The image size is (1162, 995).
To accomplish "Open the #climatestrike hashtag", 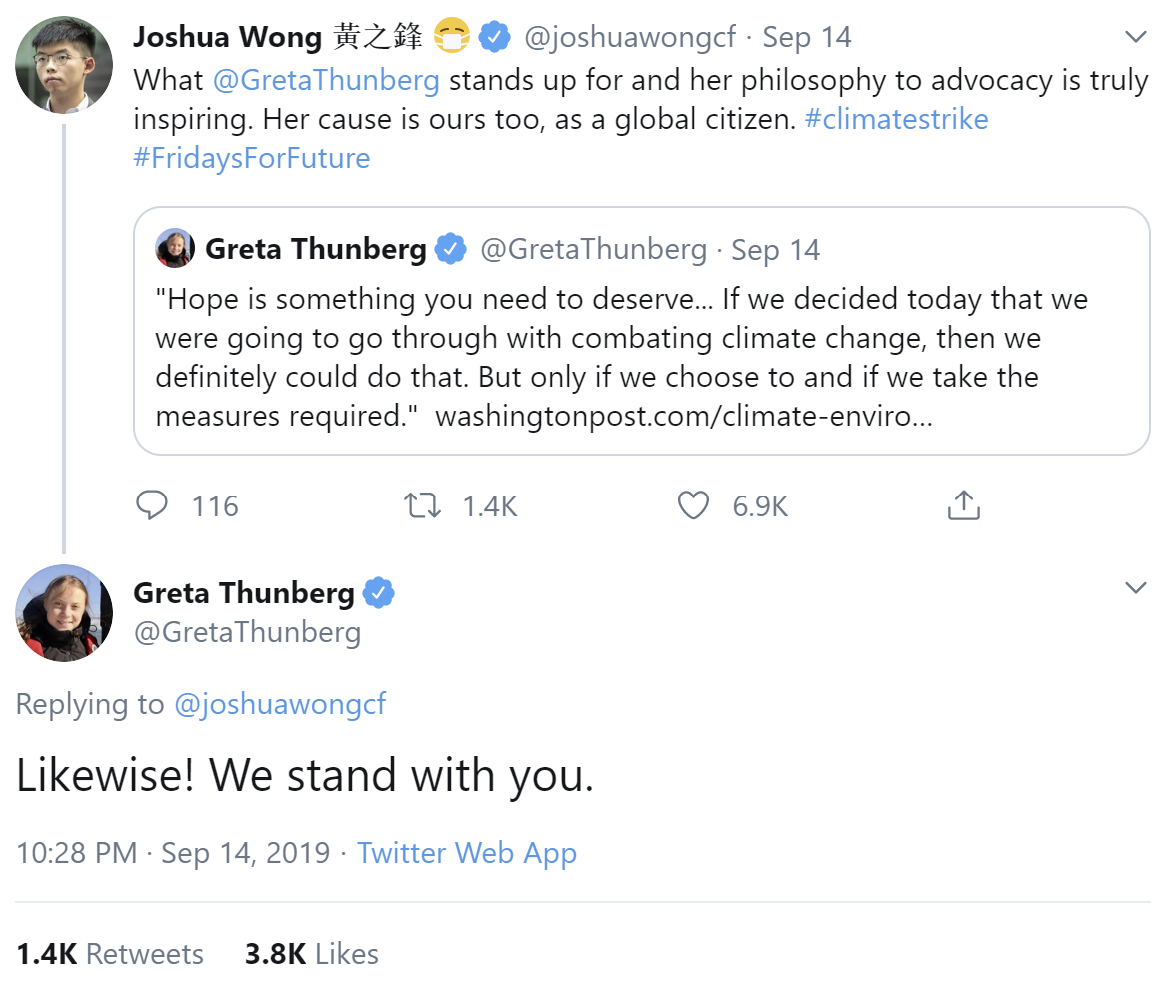I will (x=896, y=119).
